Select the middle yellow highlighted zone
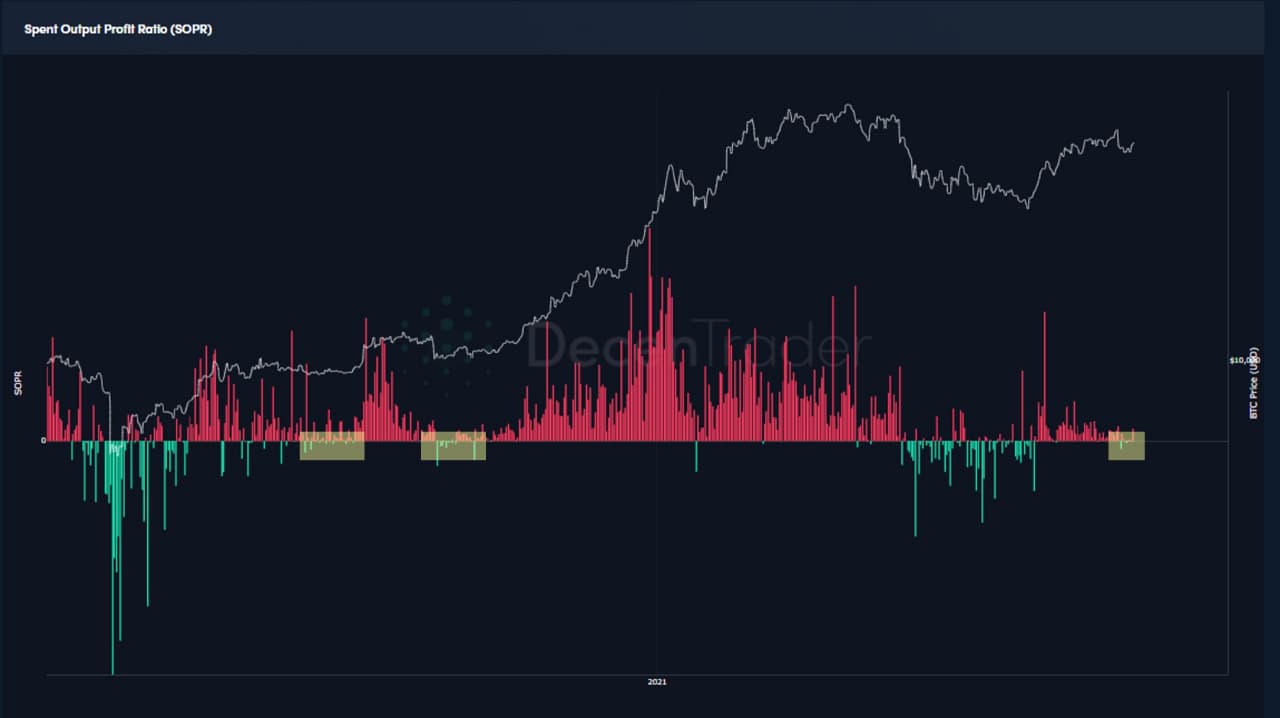 [x=453, y=446]
